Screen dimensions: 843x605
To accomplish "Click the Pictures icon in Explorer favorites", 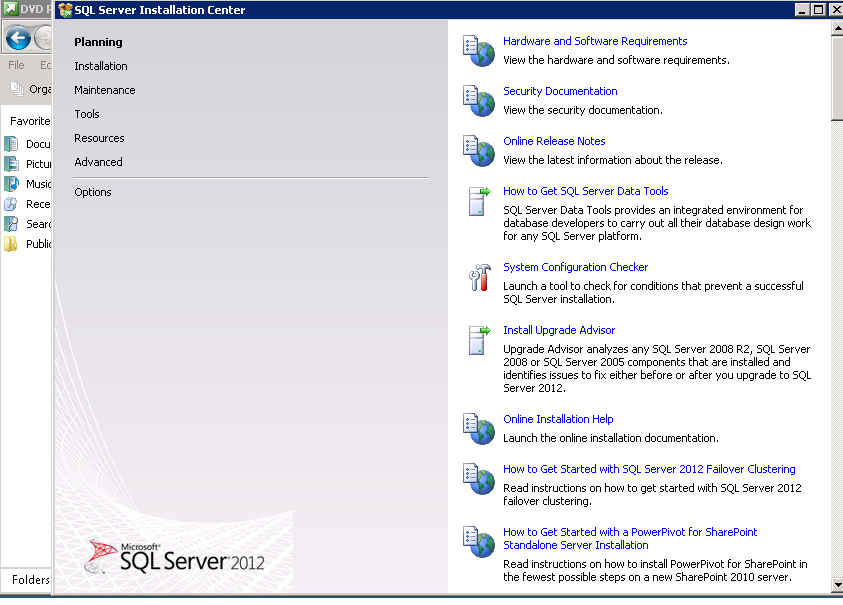I will [x=11, y=164].
